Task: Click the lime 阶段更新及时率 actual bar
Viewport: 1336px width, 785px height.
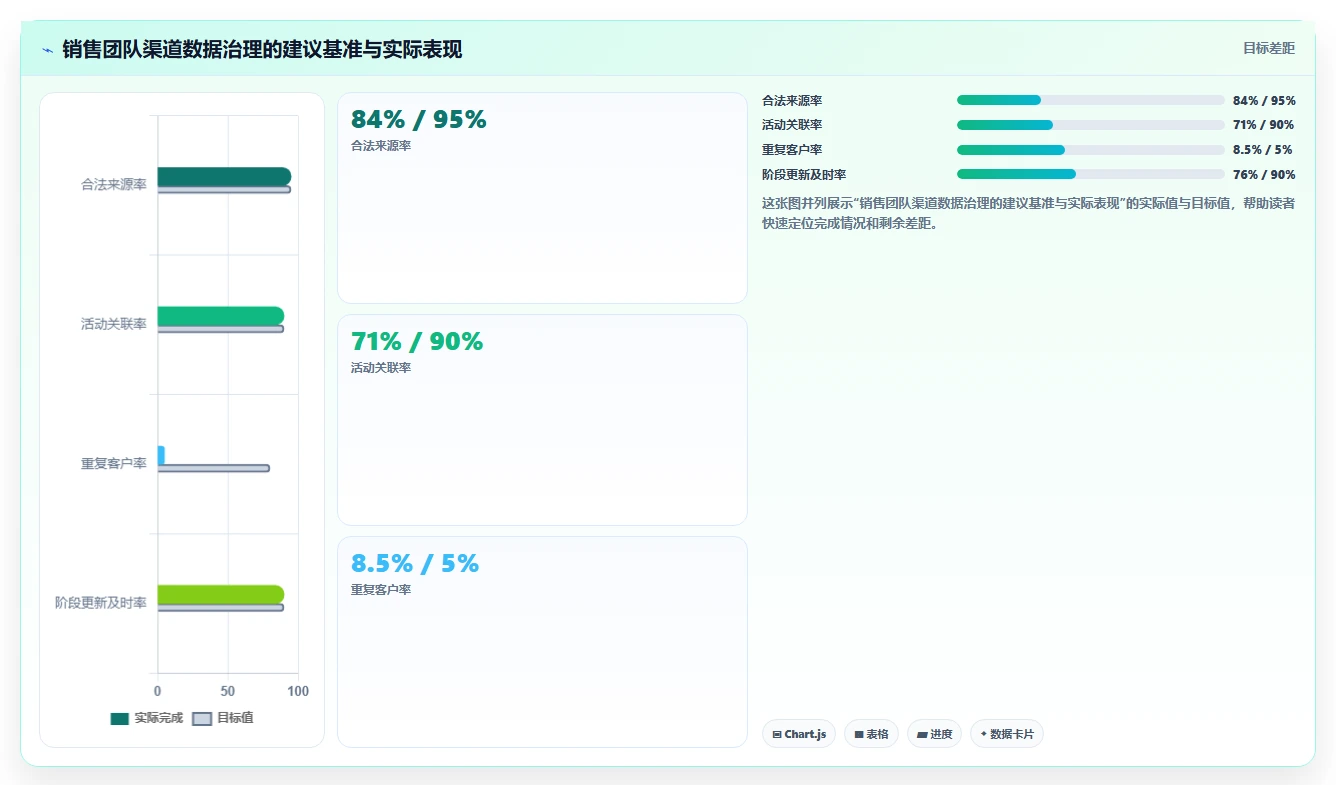Action: 220,595
